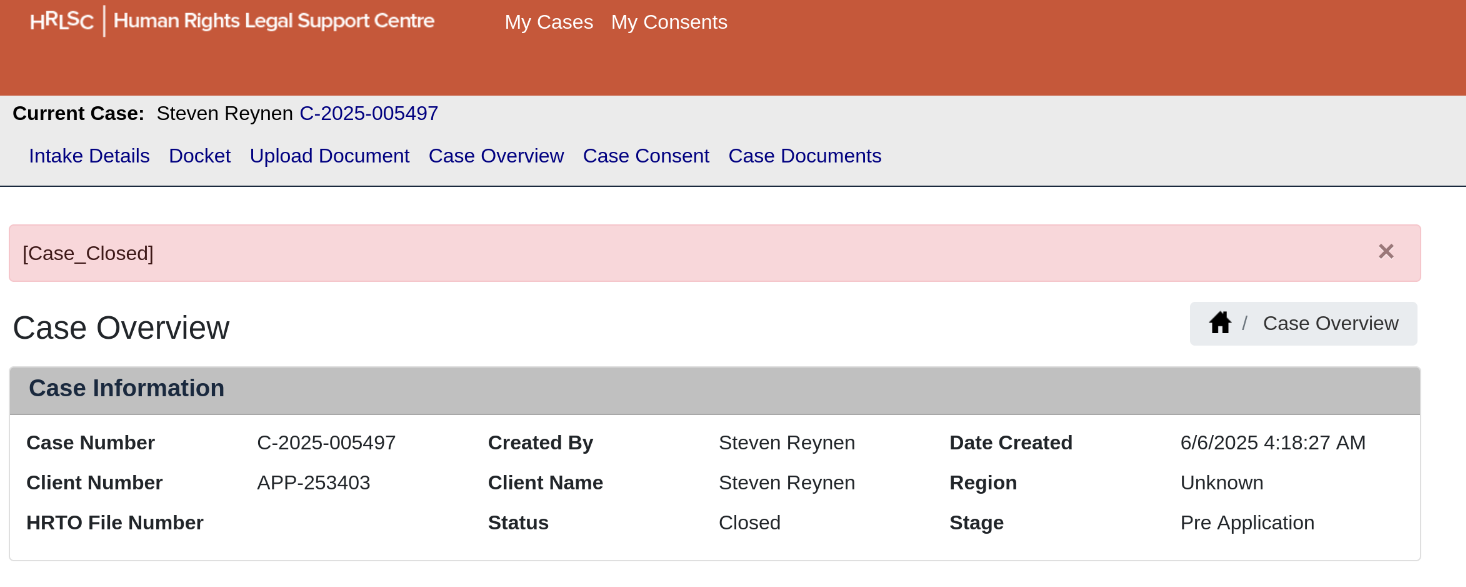This screenshot has width=1466, height=587.
Task: Click the Pre Application stage value
Action: [1247, 523]
